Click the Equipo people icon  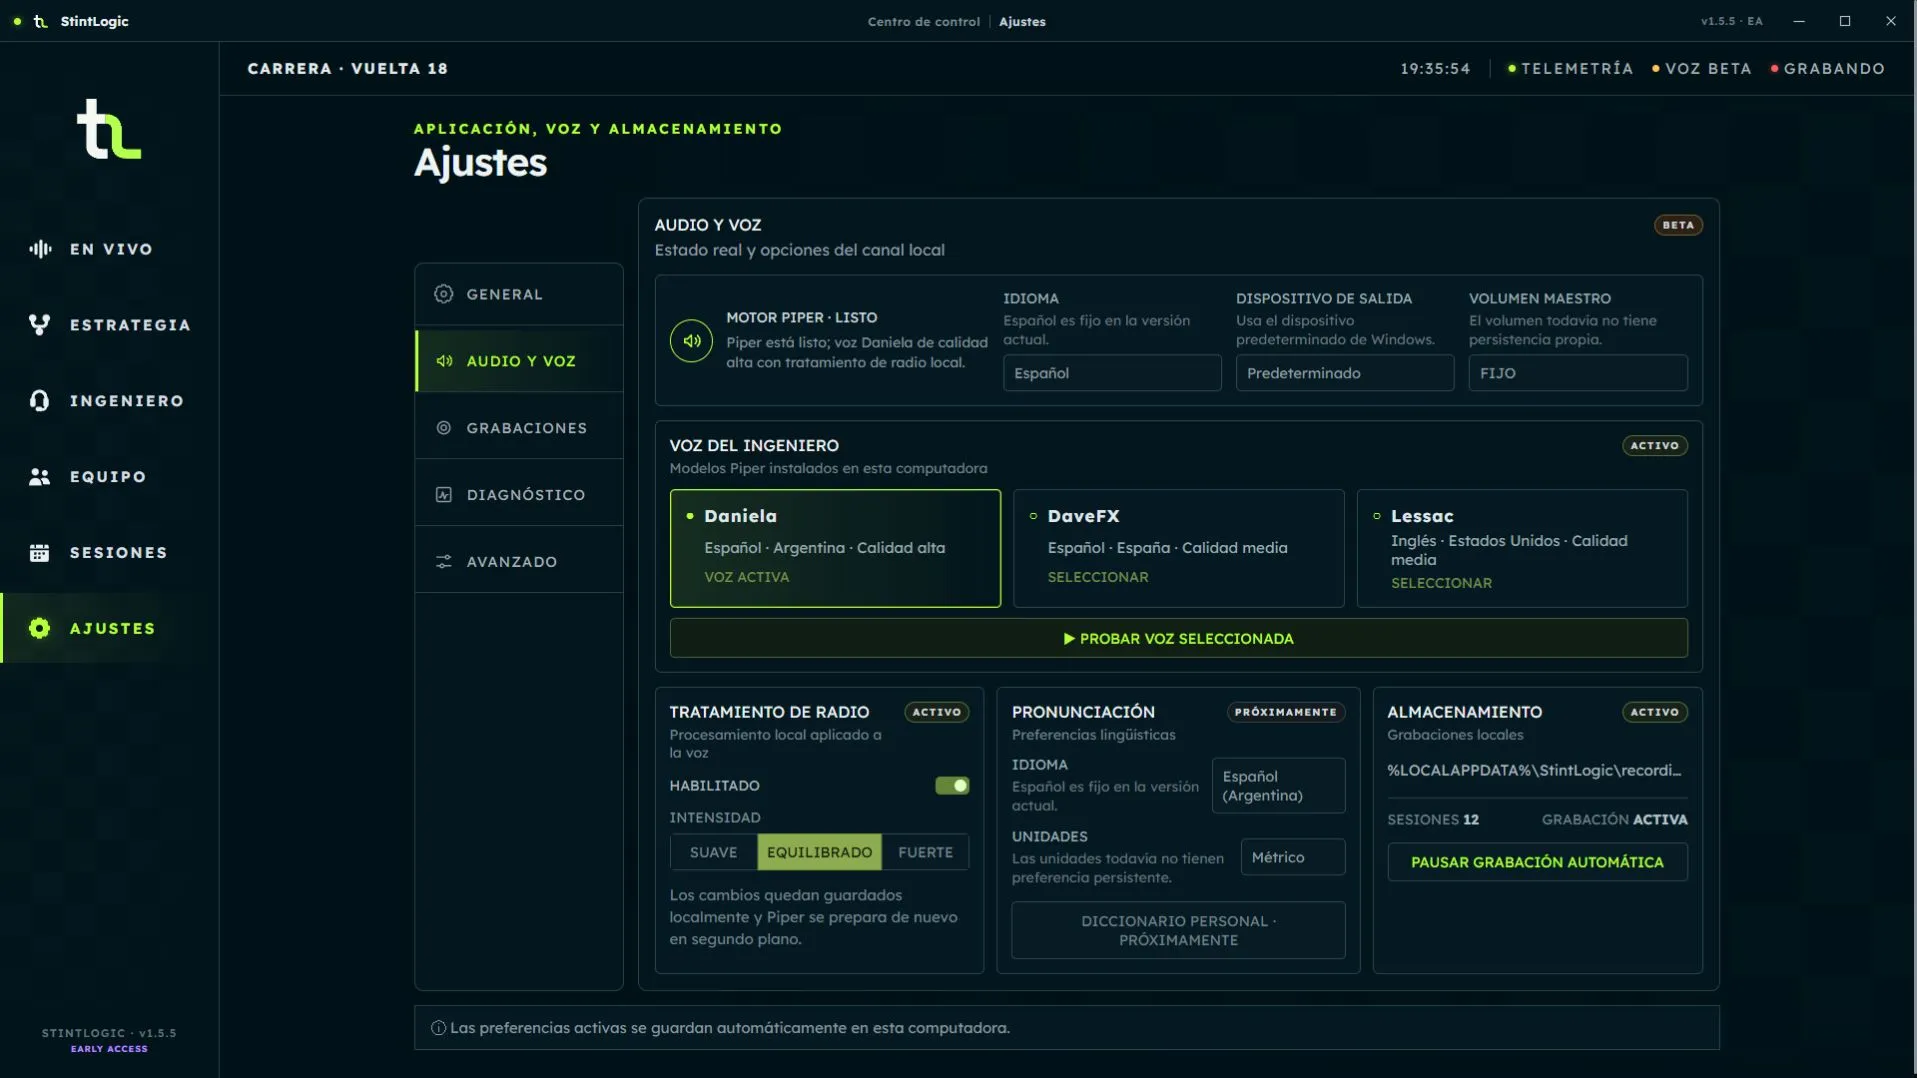pyautogui.click(x=40, y=477)
